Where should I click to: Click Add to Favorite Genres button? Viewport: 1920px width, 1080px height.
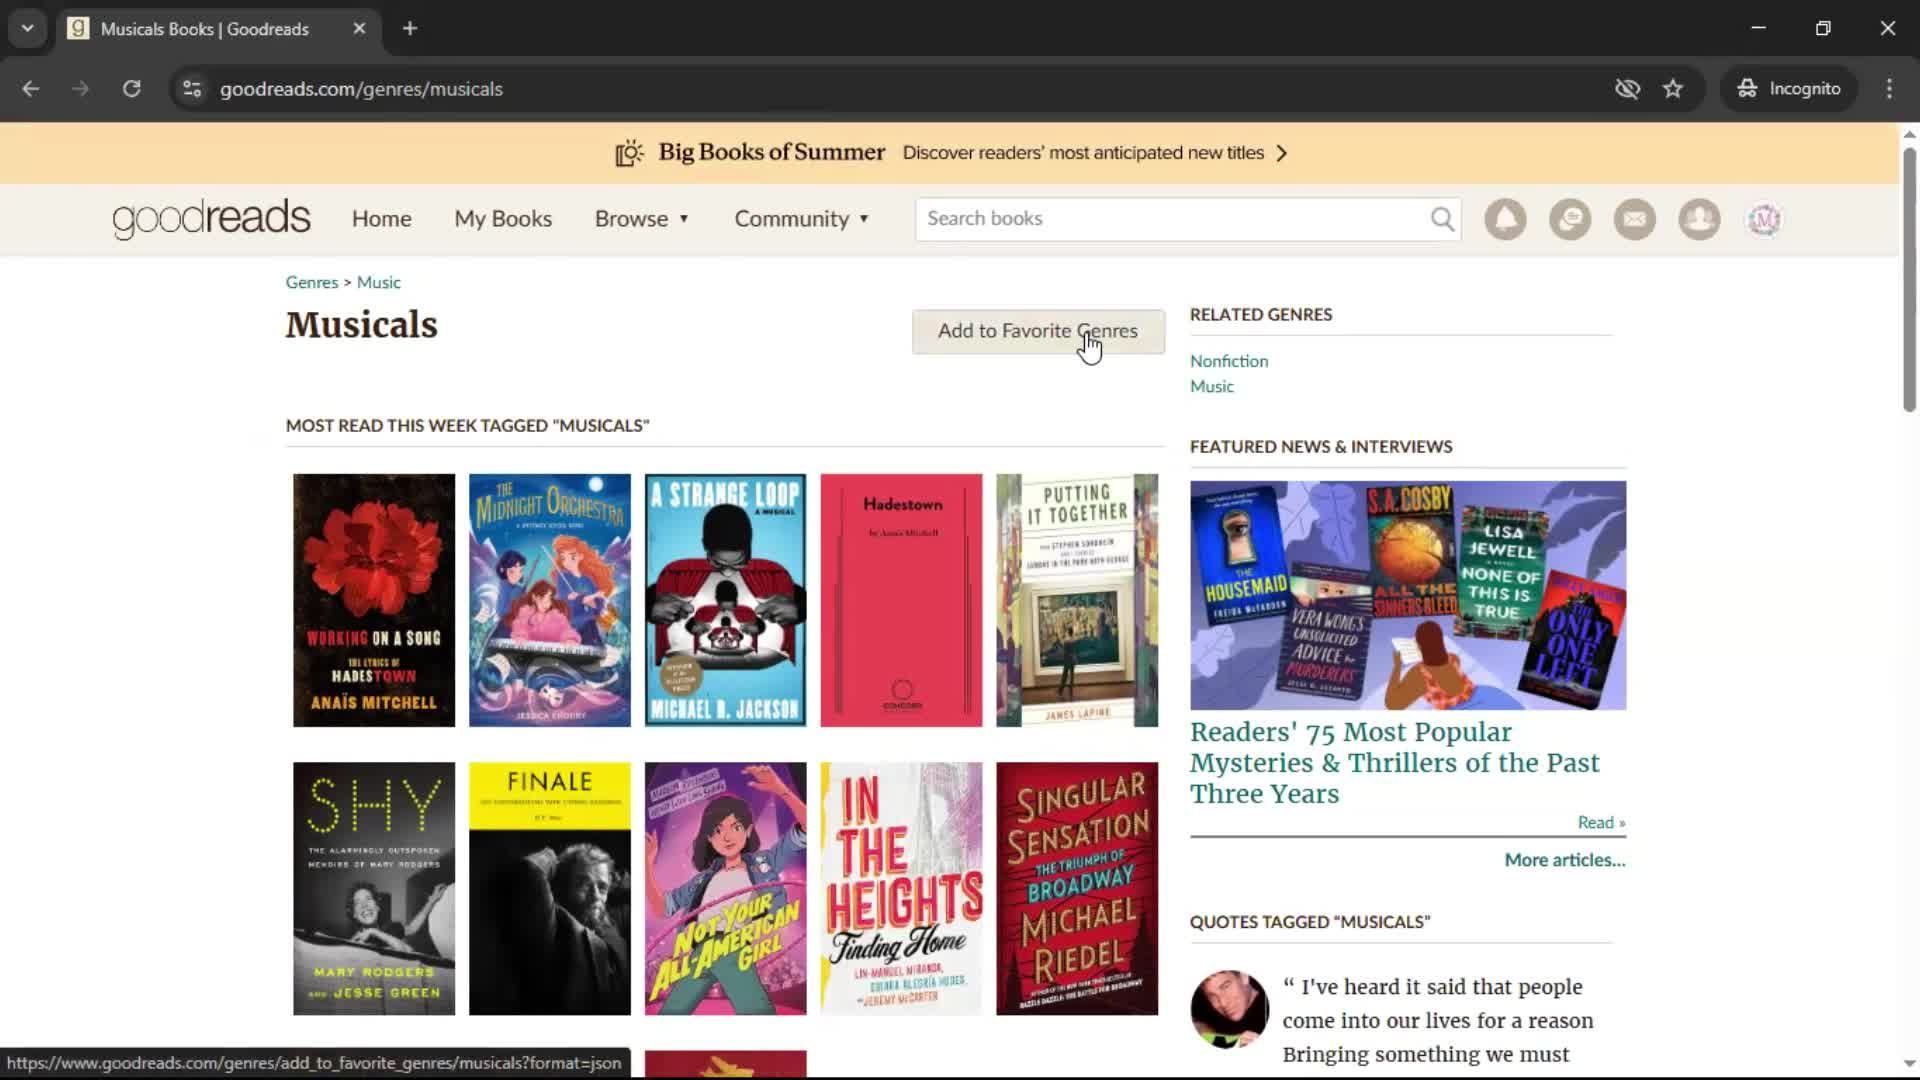[1038, 331]
